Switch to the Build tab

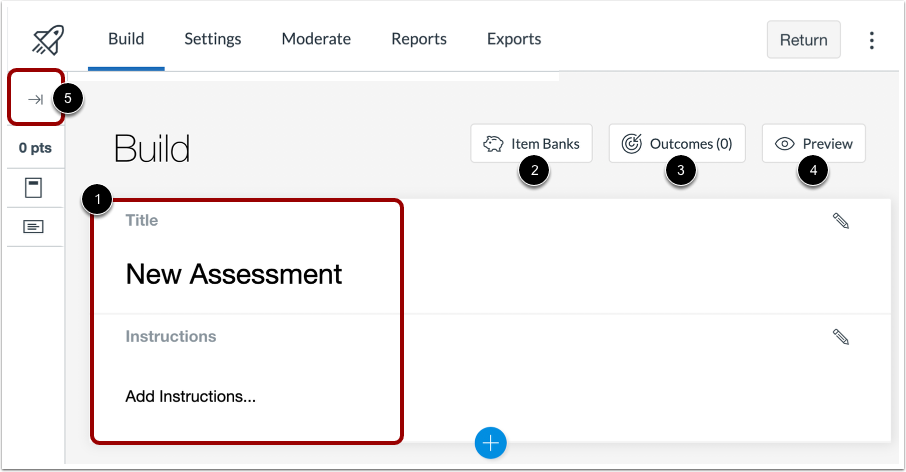[x=126, y=39]
